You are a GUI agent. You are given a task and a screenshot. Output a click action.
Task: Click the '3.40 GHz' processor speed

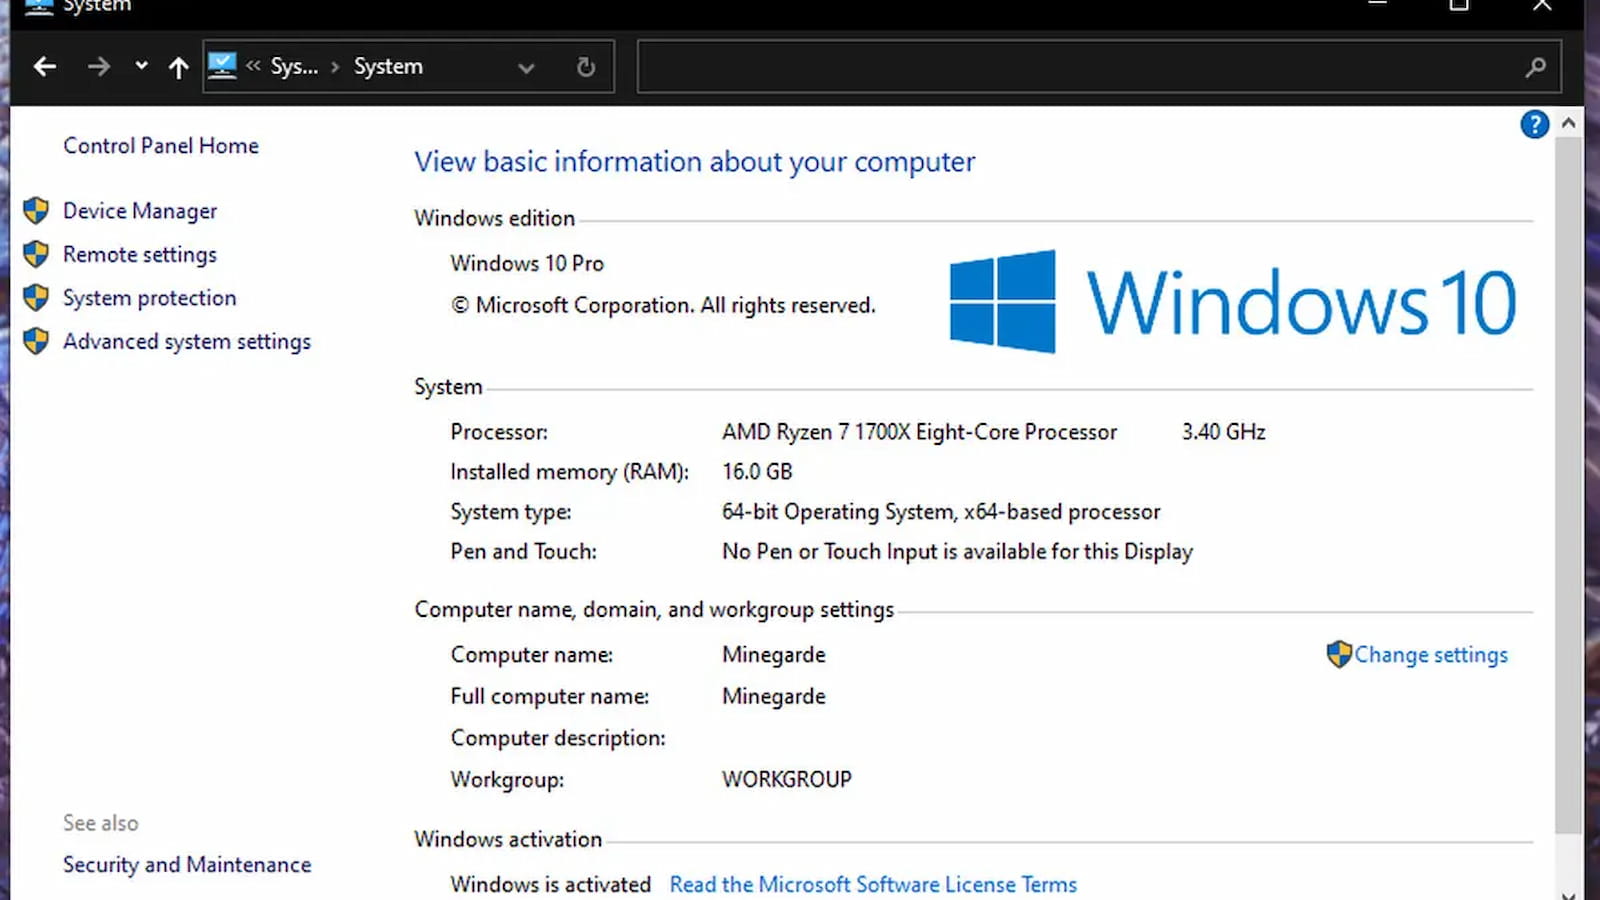(1223, 432)
